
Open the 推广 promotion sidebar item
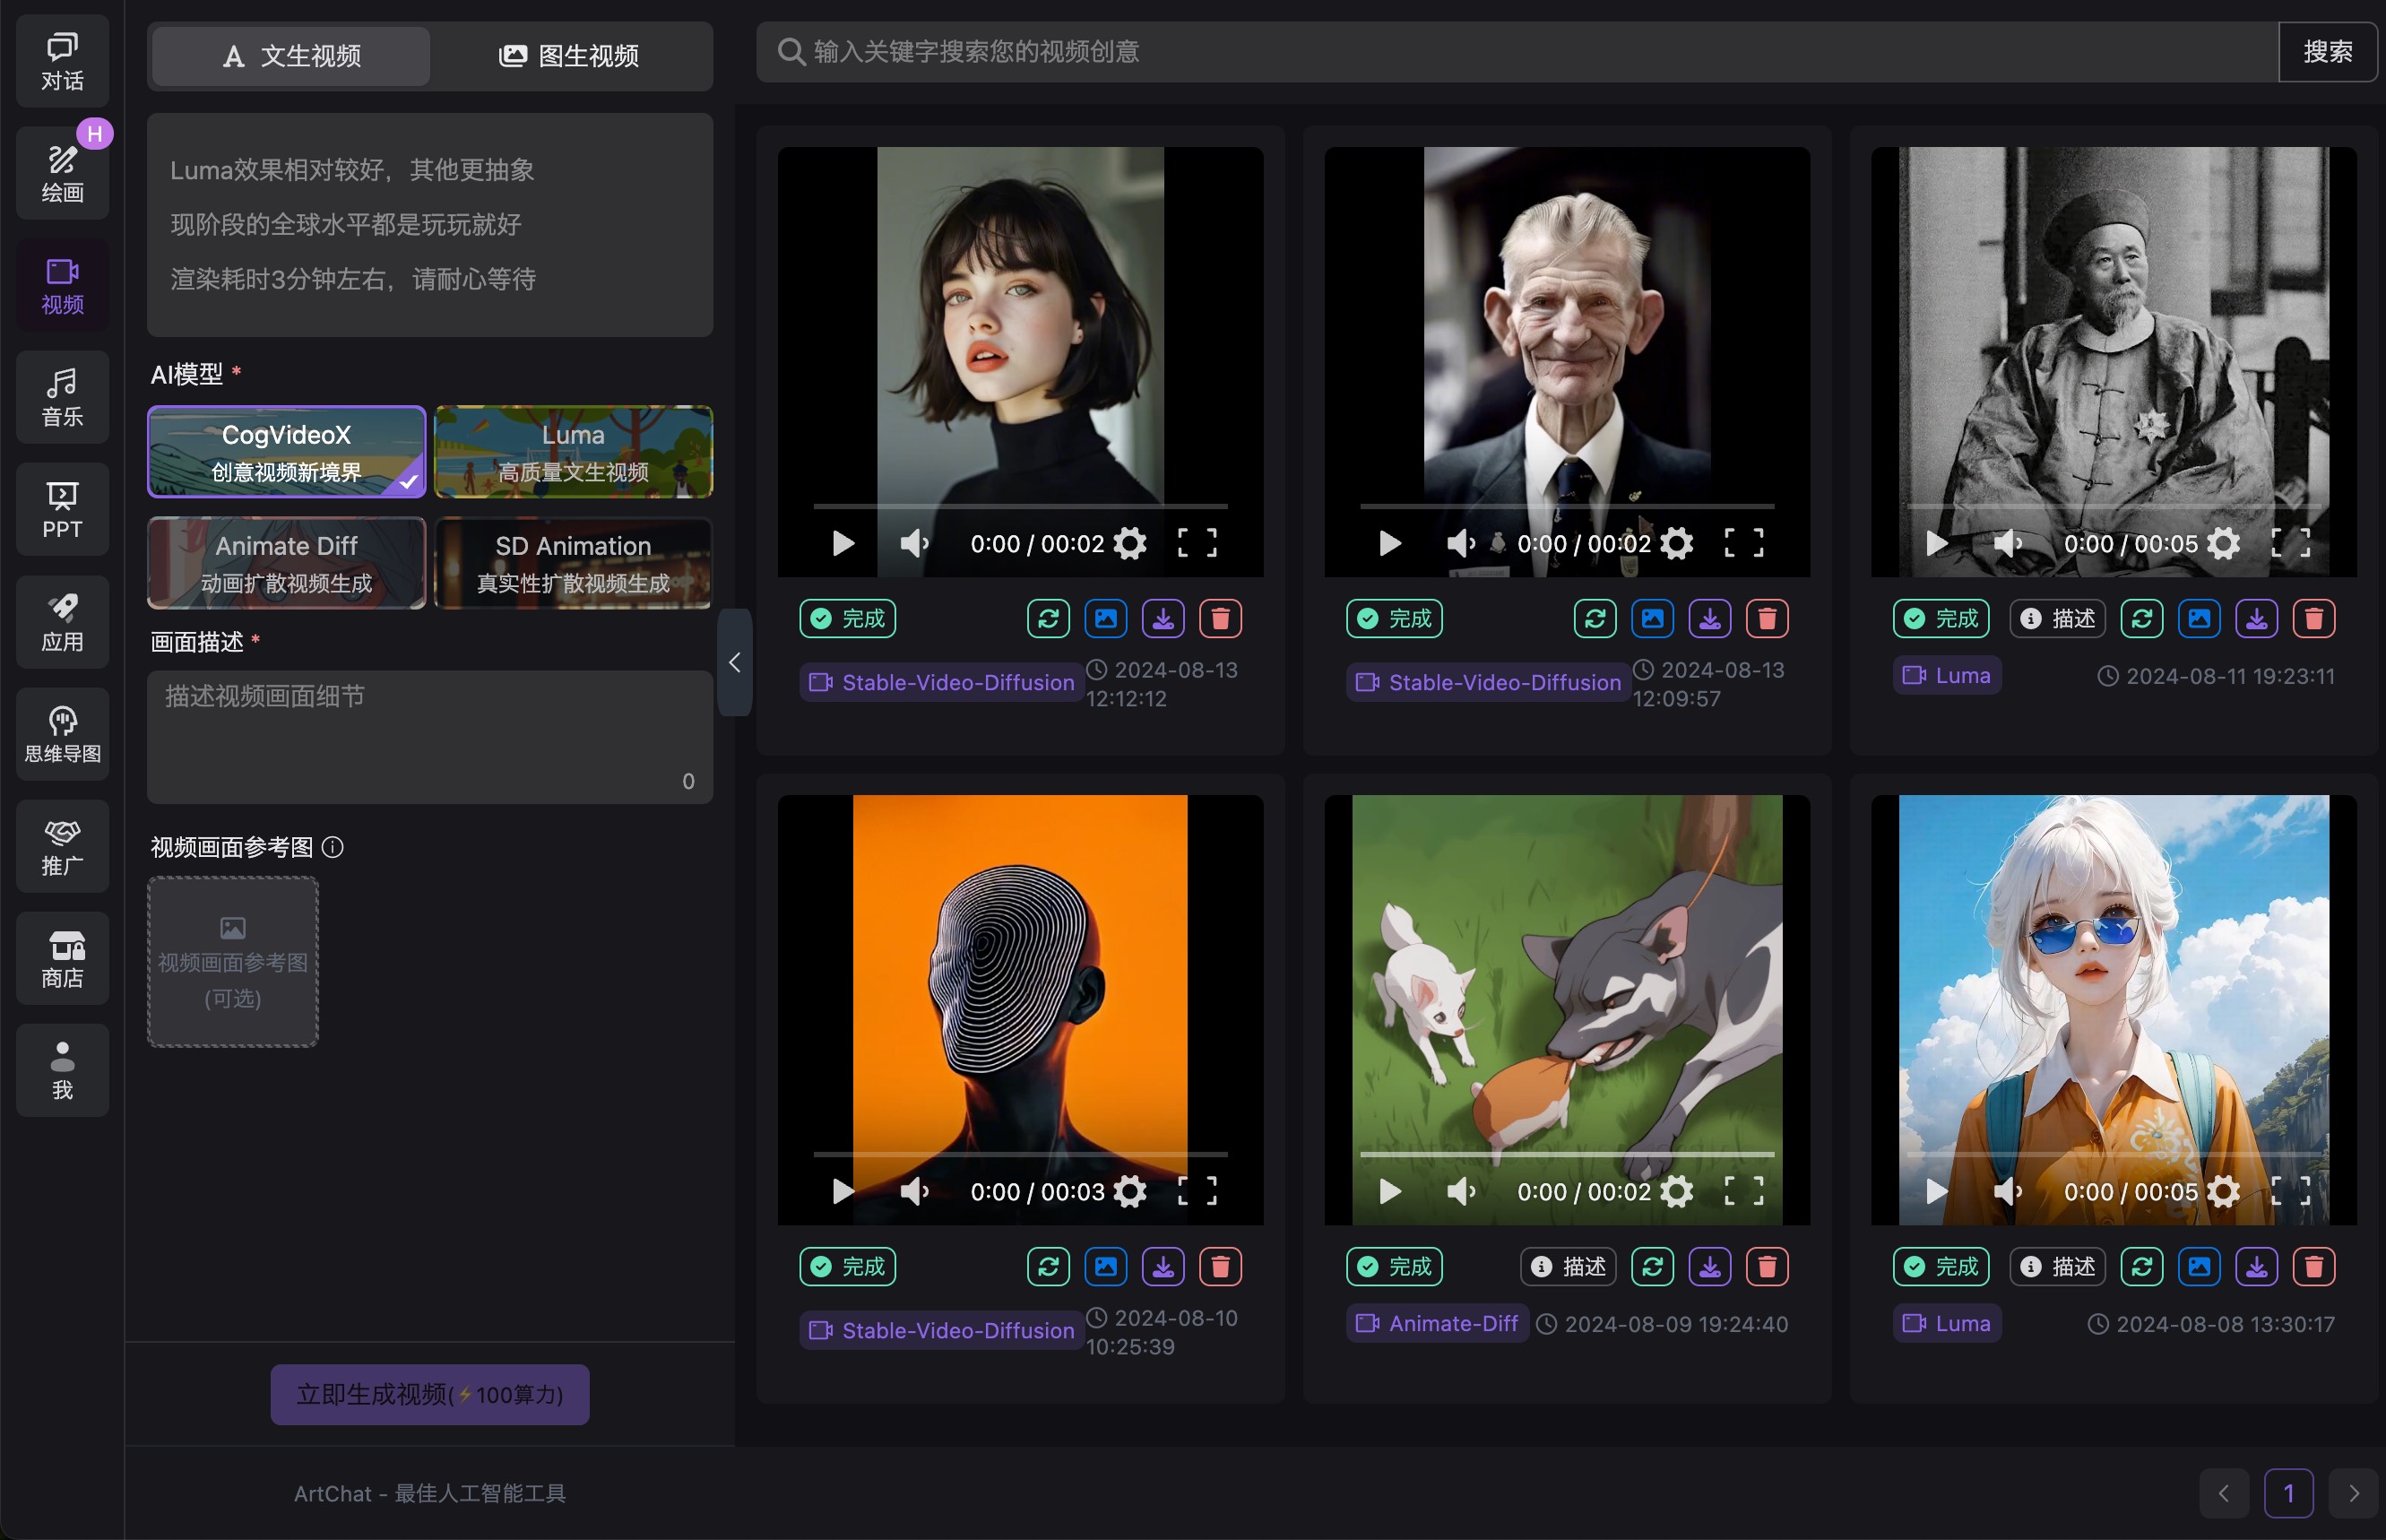[x=62, y=845]
